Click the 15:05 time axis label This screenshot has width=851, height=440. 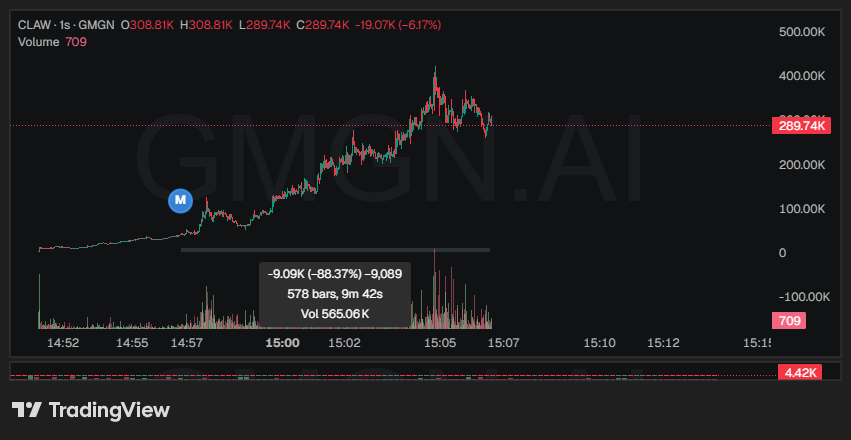440,343
